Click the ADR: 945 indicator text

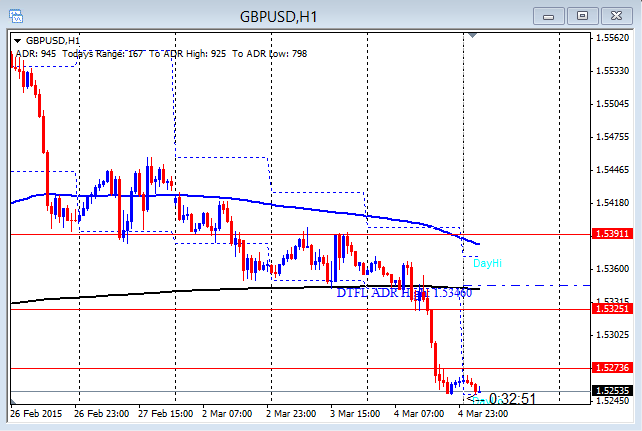point(36,54)
